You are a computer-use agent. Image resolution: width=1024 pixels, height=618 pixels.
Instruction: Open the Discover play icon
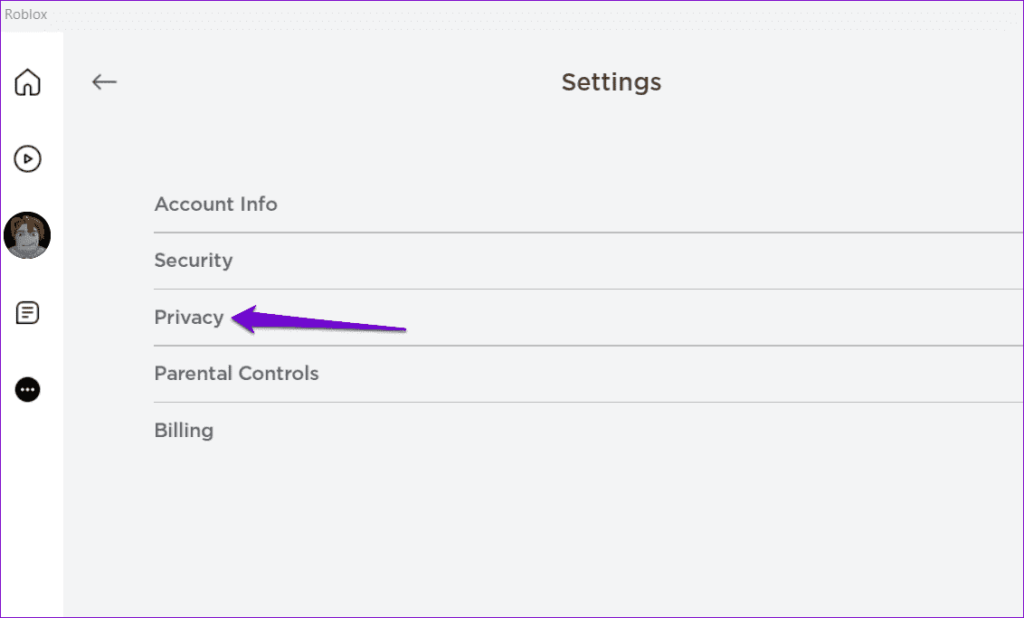click(28, 158)
